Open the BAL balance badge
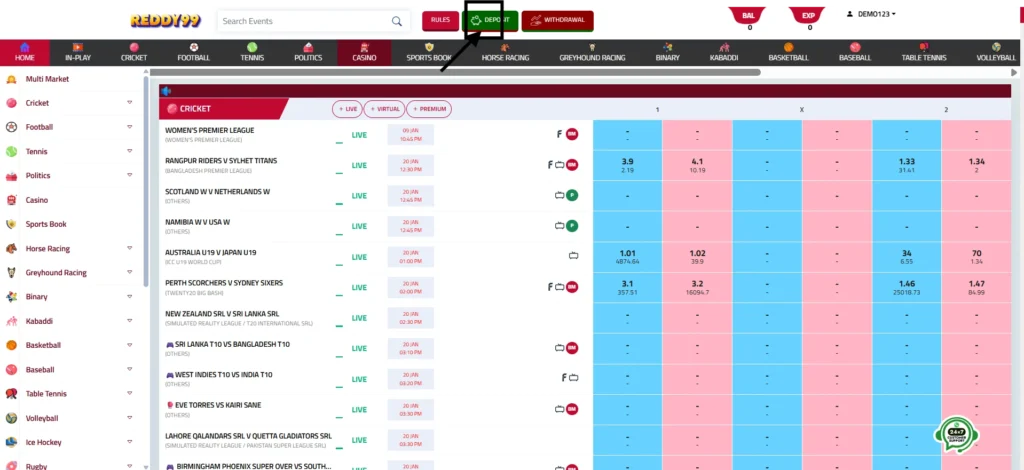This screenshot has height=470, width=1024. (x=749, y=14)
